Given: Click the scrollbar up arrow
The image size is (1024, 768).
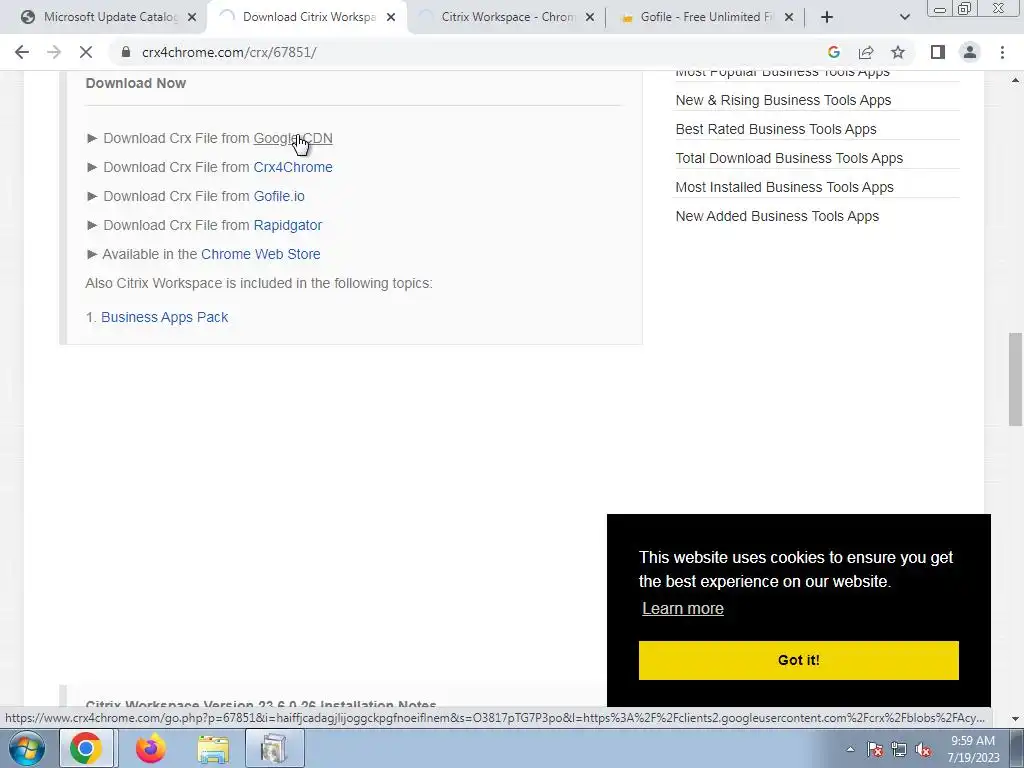Looking at the screenshot, I should pos(1015,80).
